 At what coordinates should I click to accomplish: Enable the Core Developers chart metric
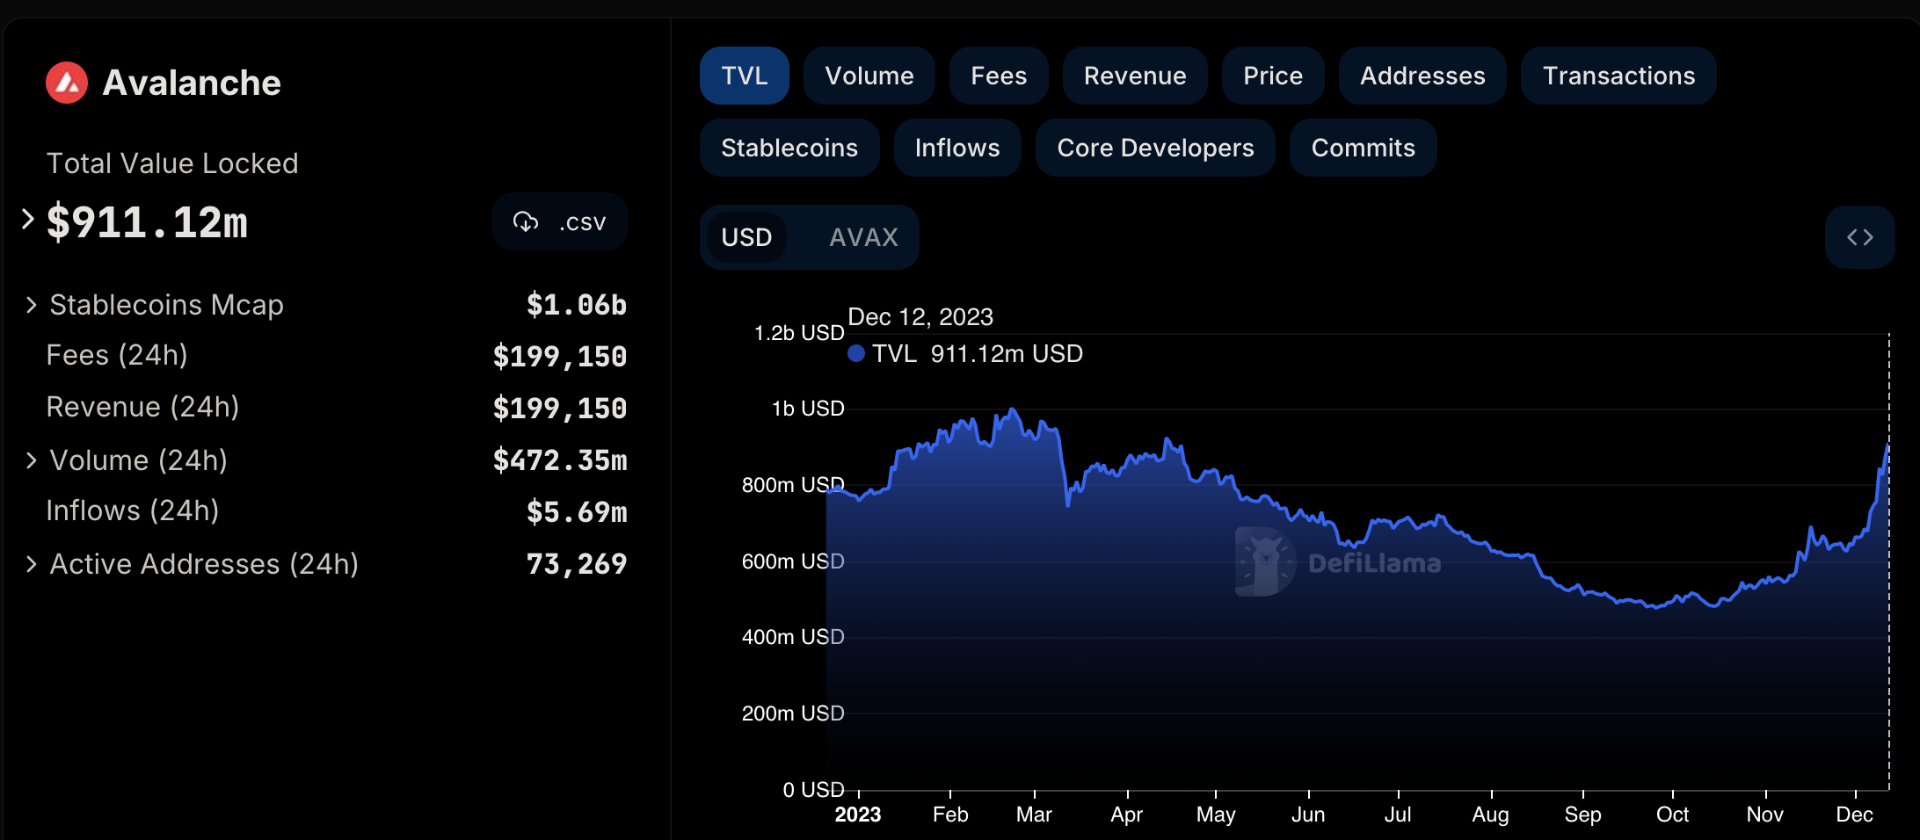pyautogui.click(x=1155, y=148)
